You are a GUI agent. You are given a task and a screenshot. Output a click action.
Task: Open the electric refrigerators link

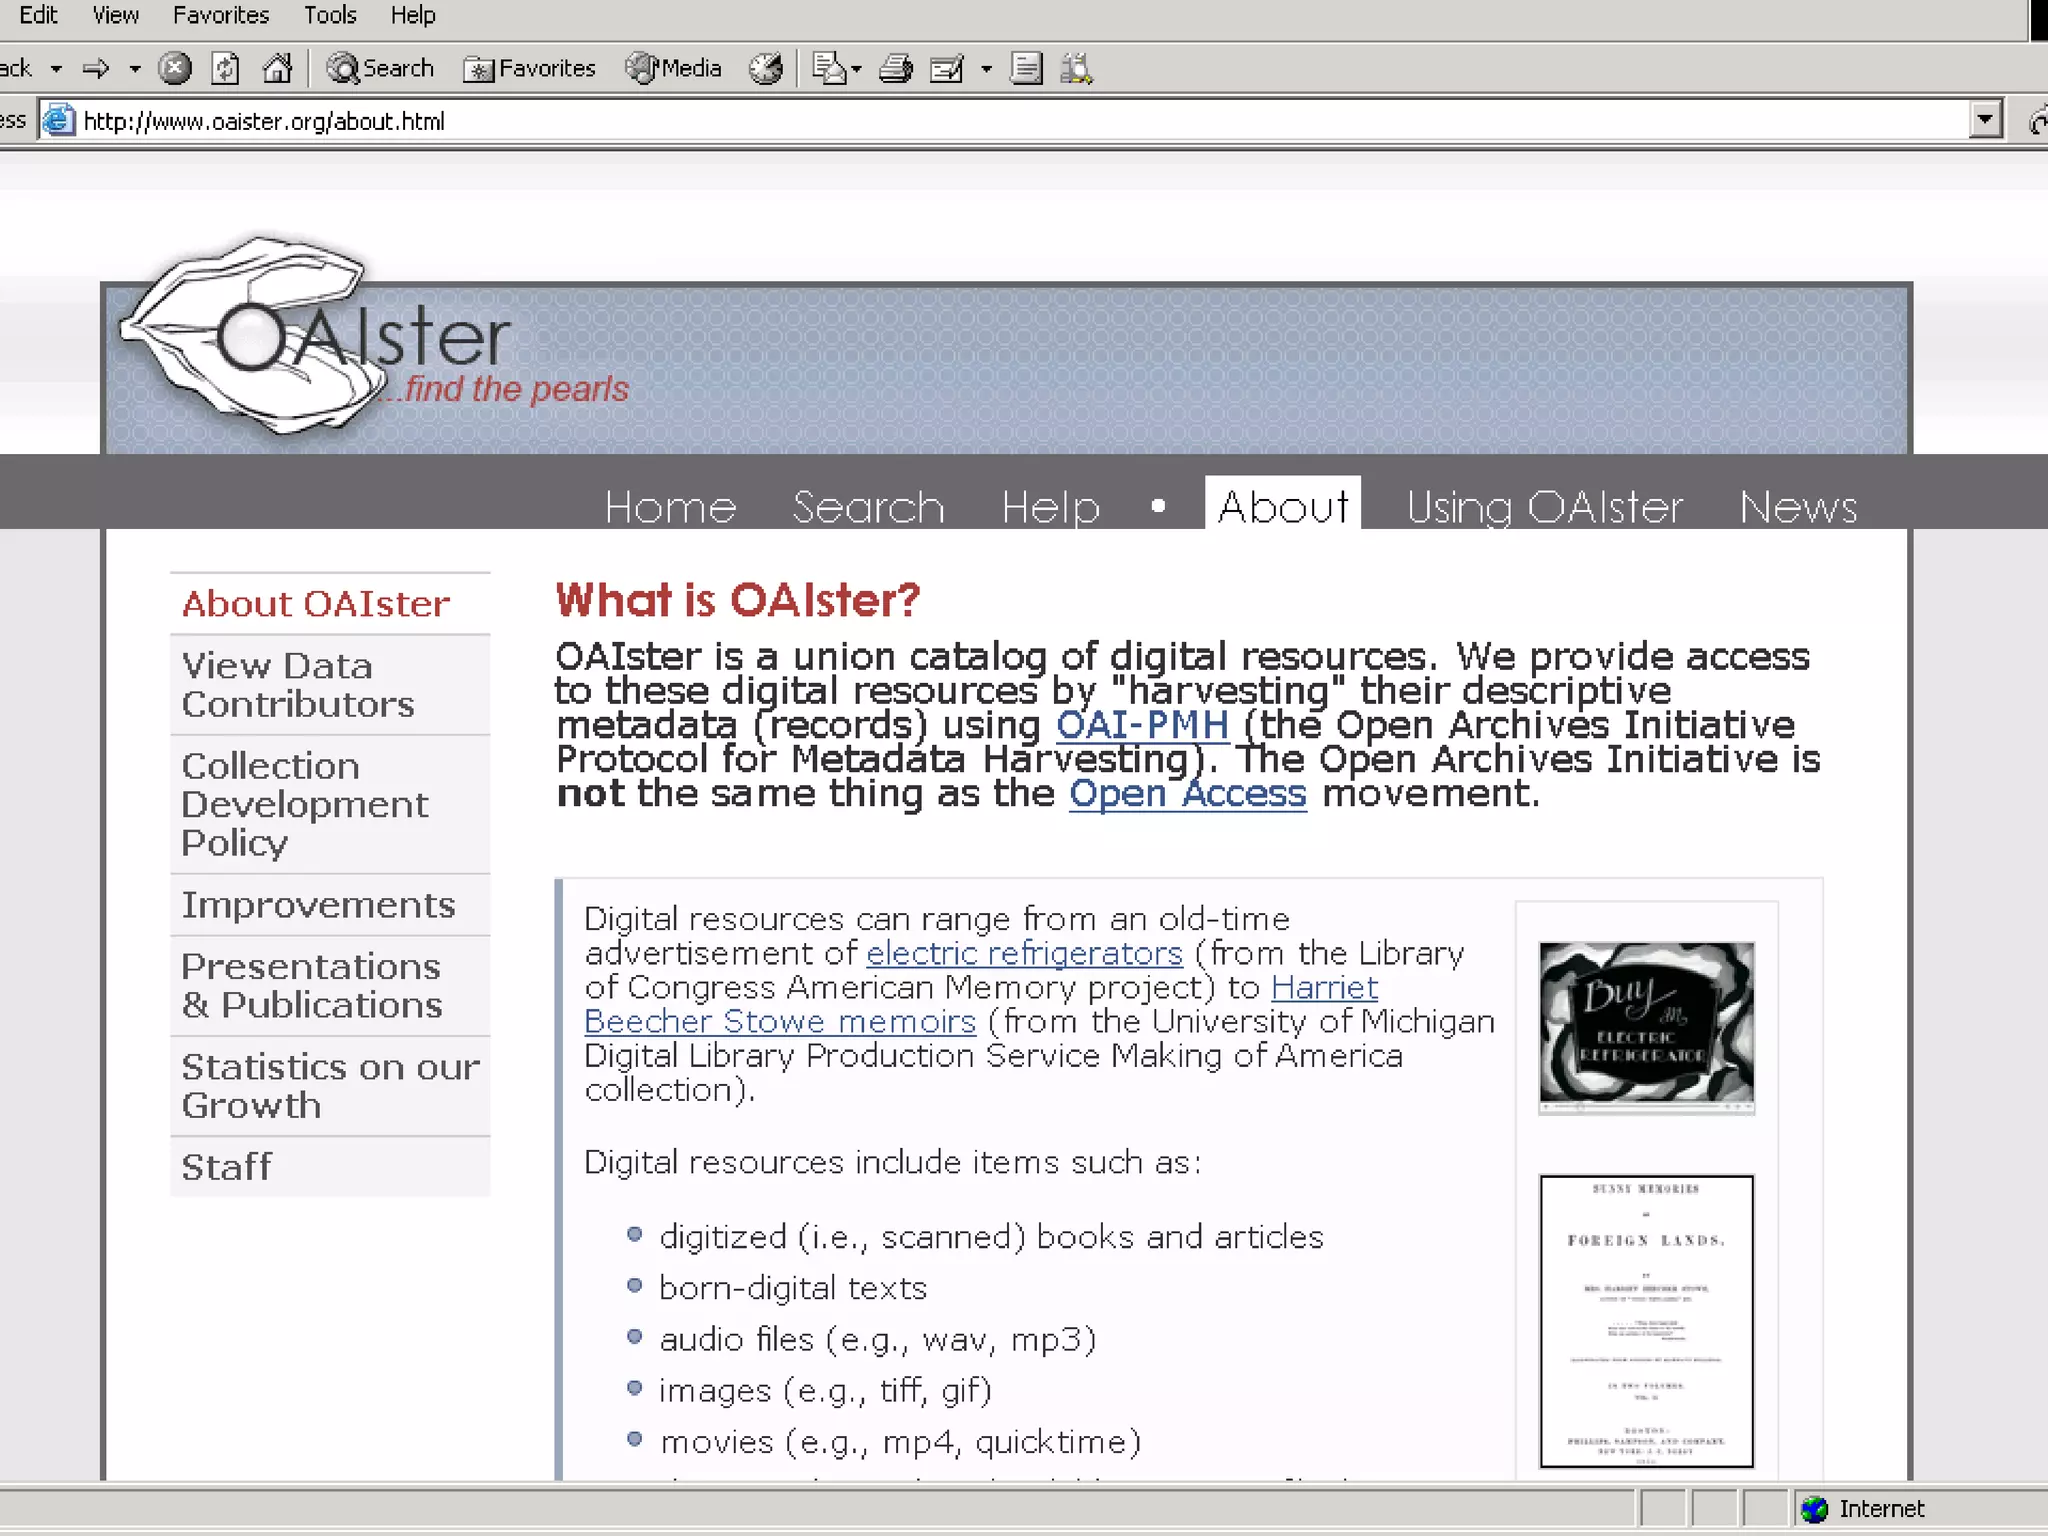coord(1024,953)
